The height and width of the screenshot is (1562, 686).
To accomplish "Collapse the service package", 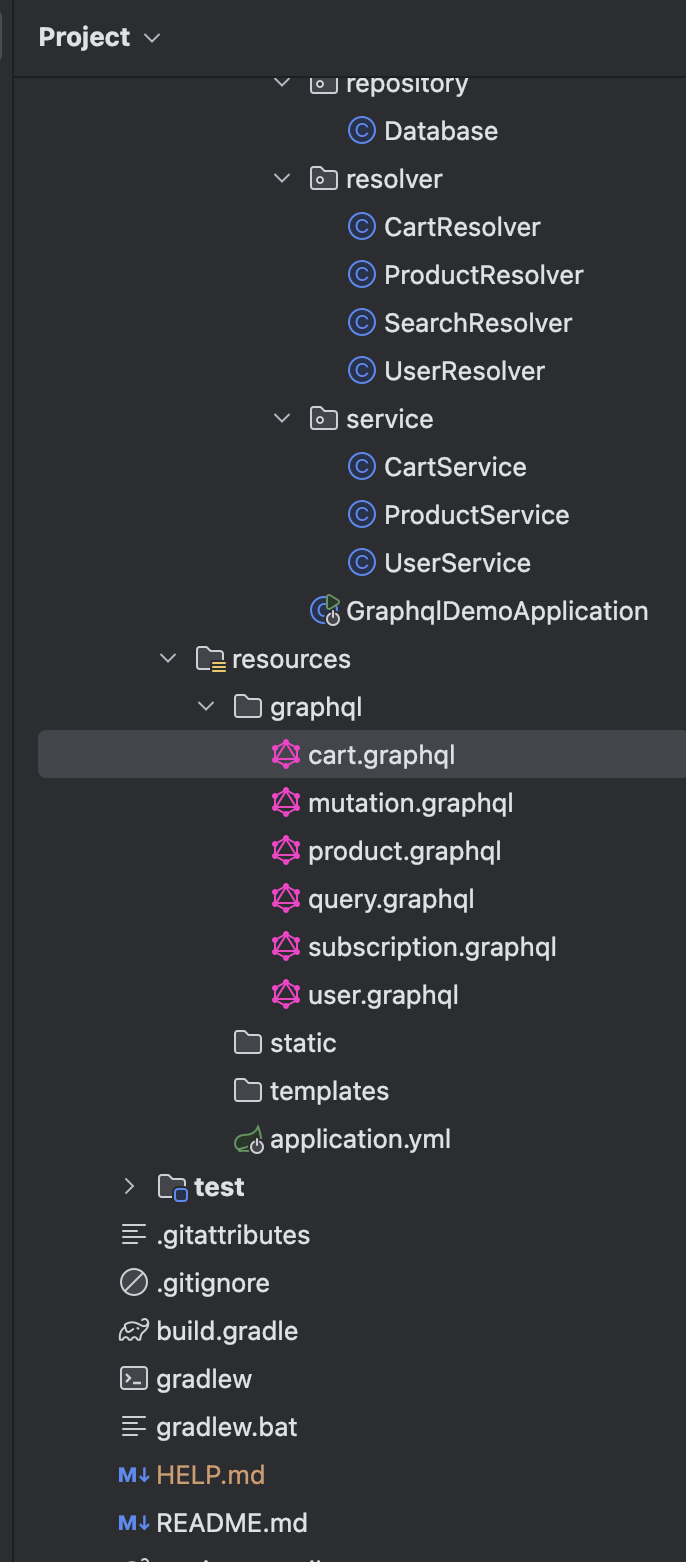I will click(283, 419).
